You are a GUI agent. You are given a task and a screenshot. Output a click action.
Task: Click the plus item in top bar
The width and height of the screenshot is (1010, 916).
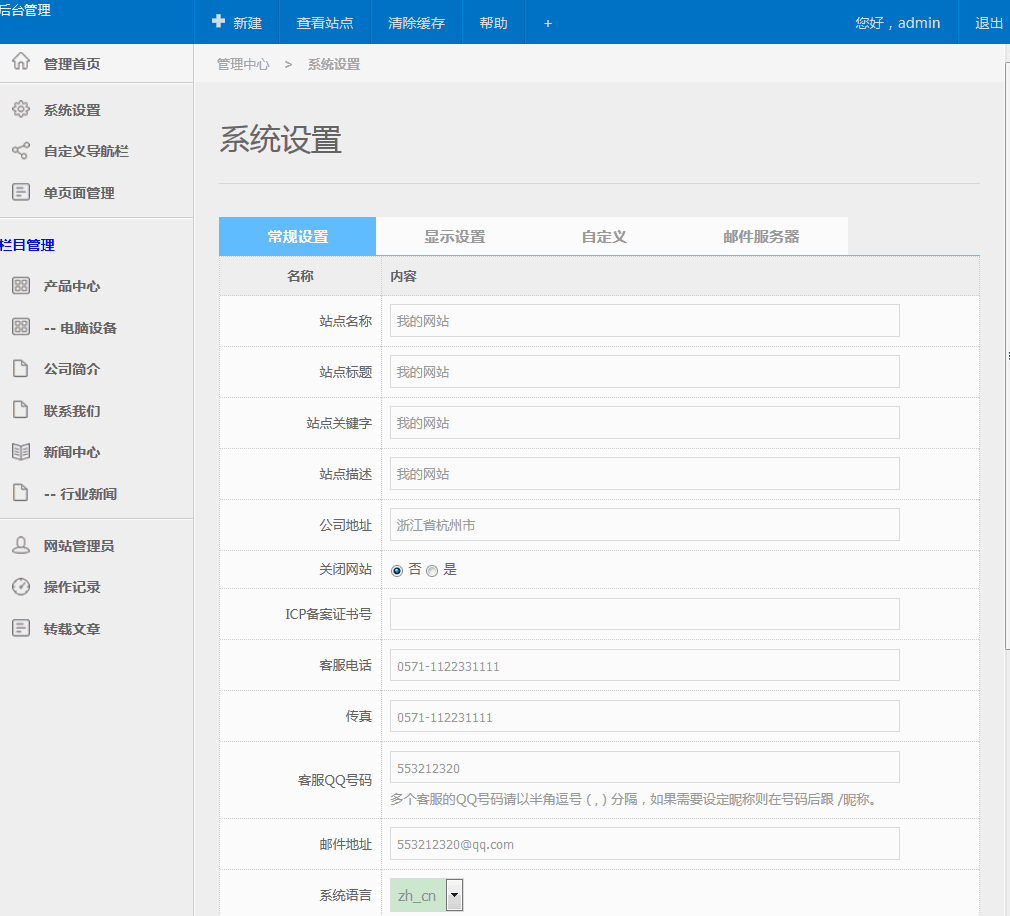547,23
